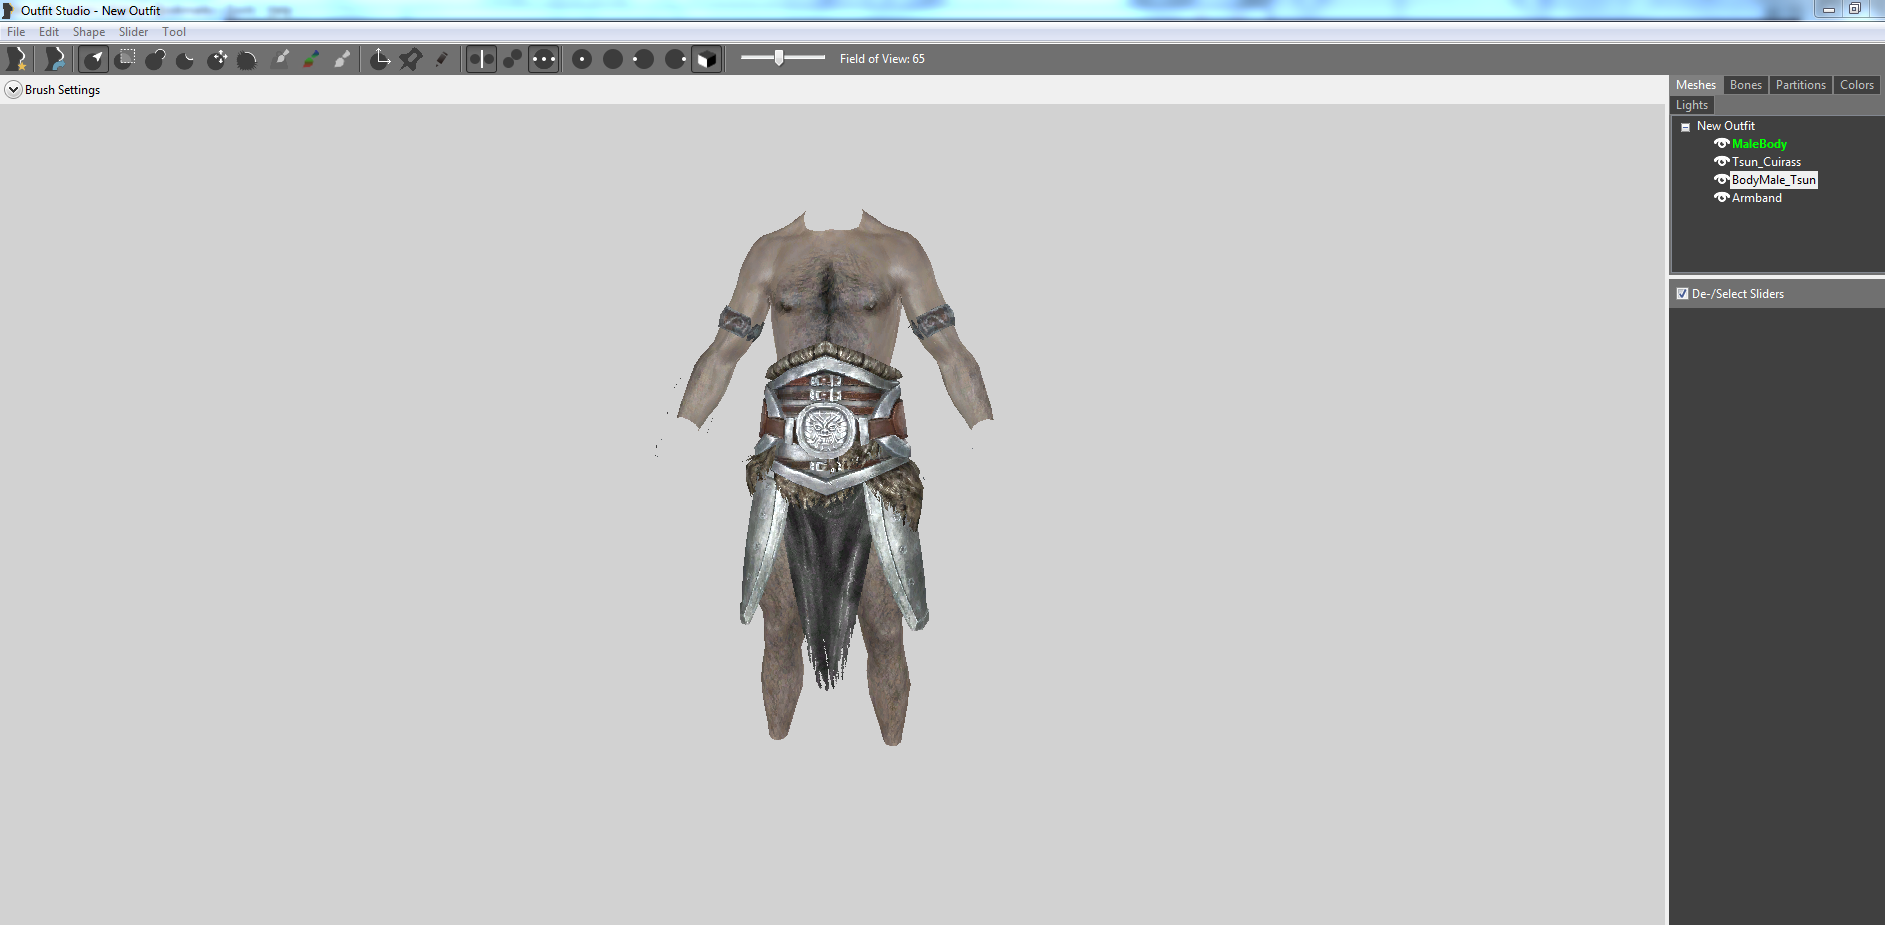This screenshot has height=925, width=1885.
Task: Expand the Brush Settings panel
Action: (x=14, y=90)
